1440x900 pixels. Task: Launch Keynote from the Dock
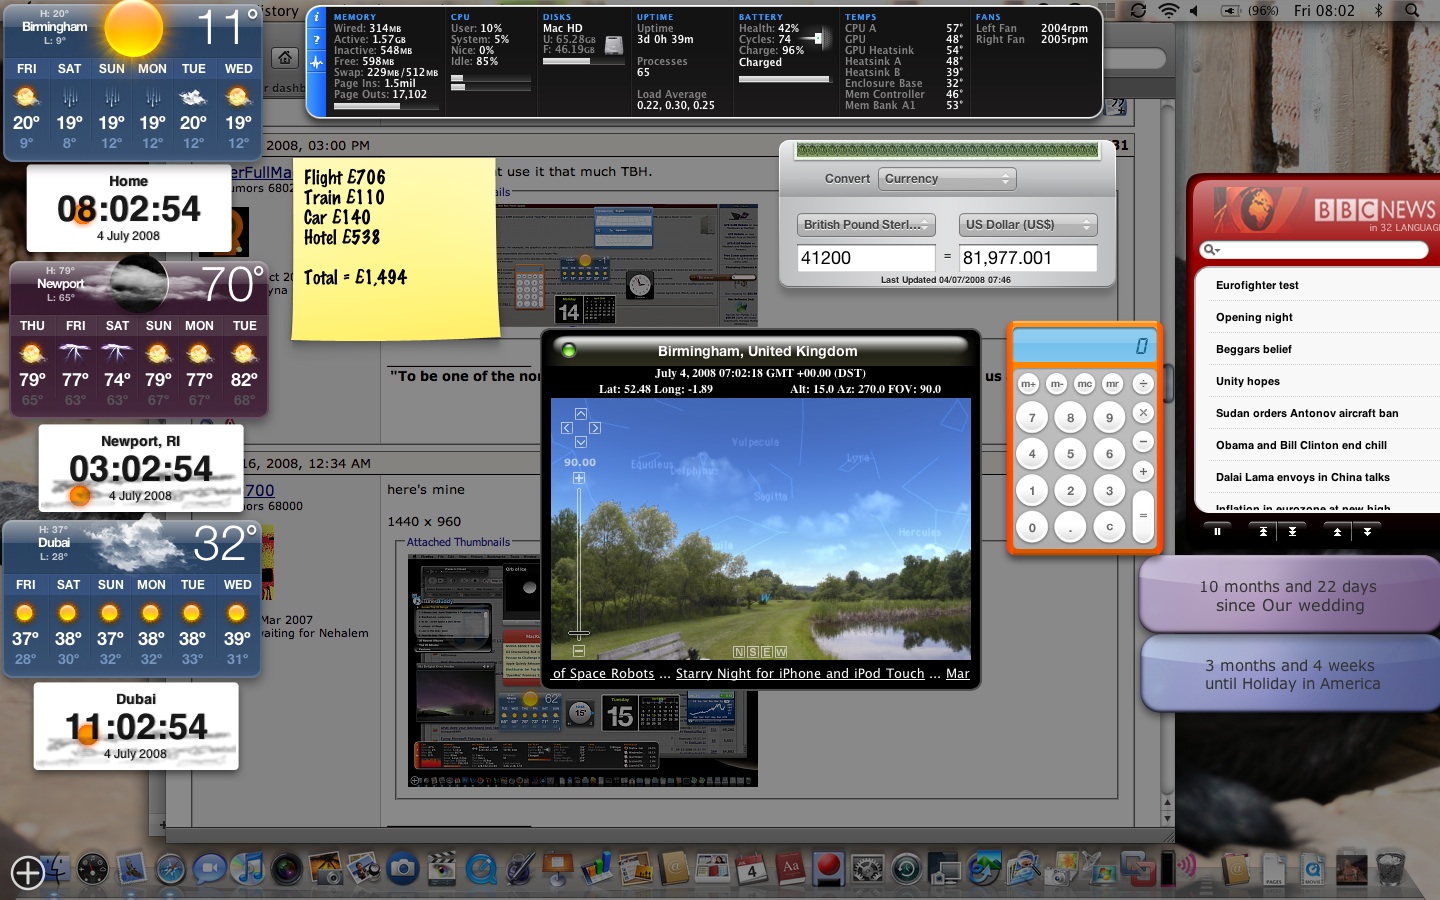[558, 868]
